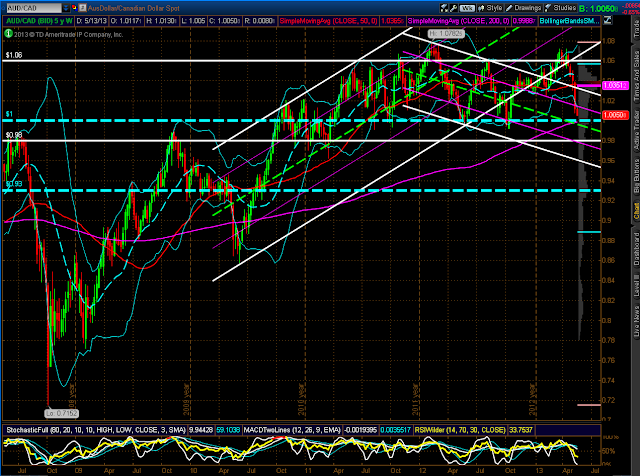Click the StochasticFull study label

95,430
